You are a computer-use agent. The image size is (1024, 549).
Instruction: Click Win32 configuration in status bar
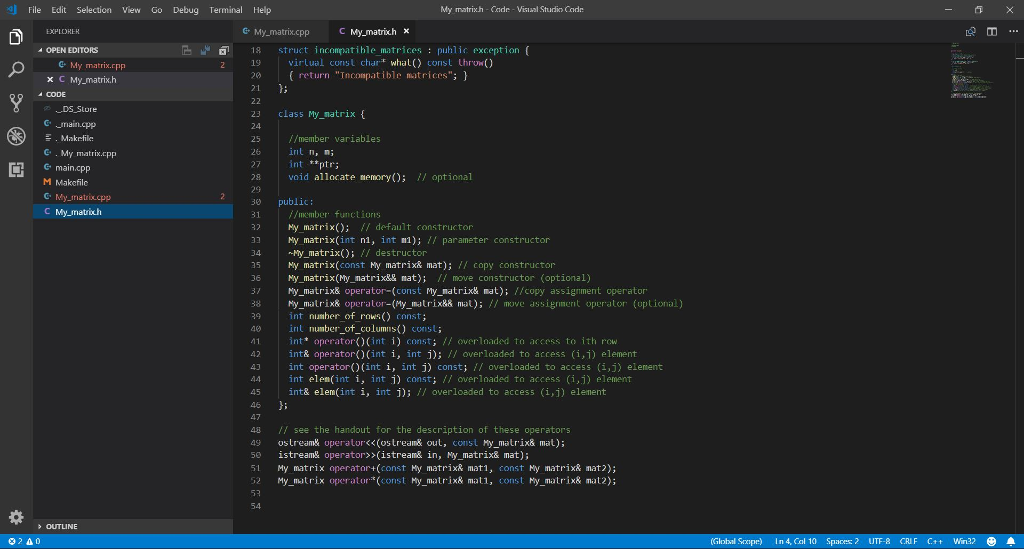click(964, 541)
